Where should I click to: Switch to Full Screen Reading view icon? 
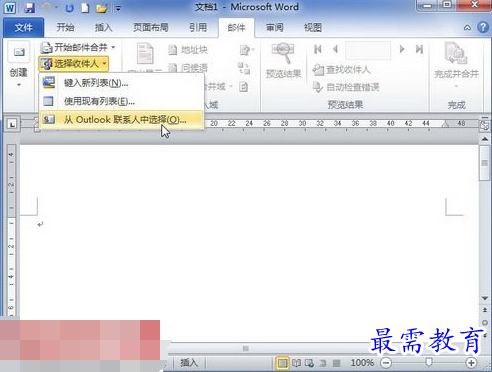[296, 363]
